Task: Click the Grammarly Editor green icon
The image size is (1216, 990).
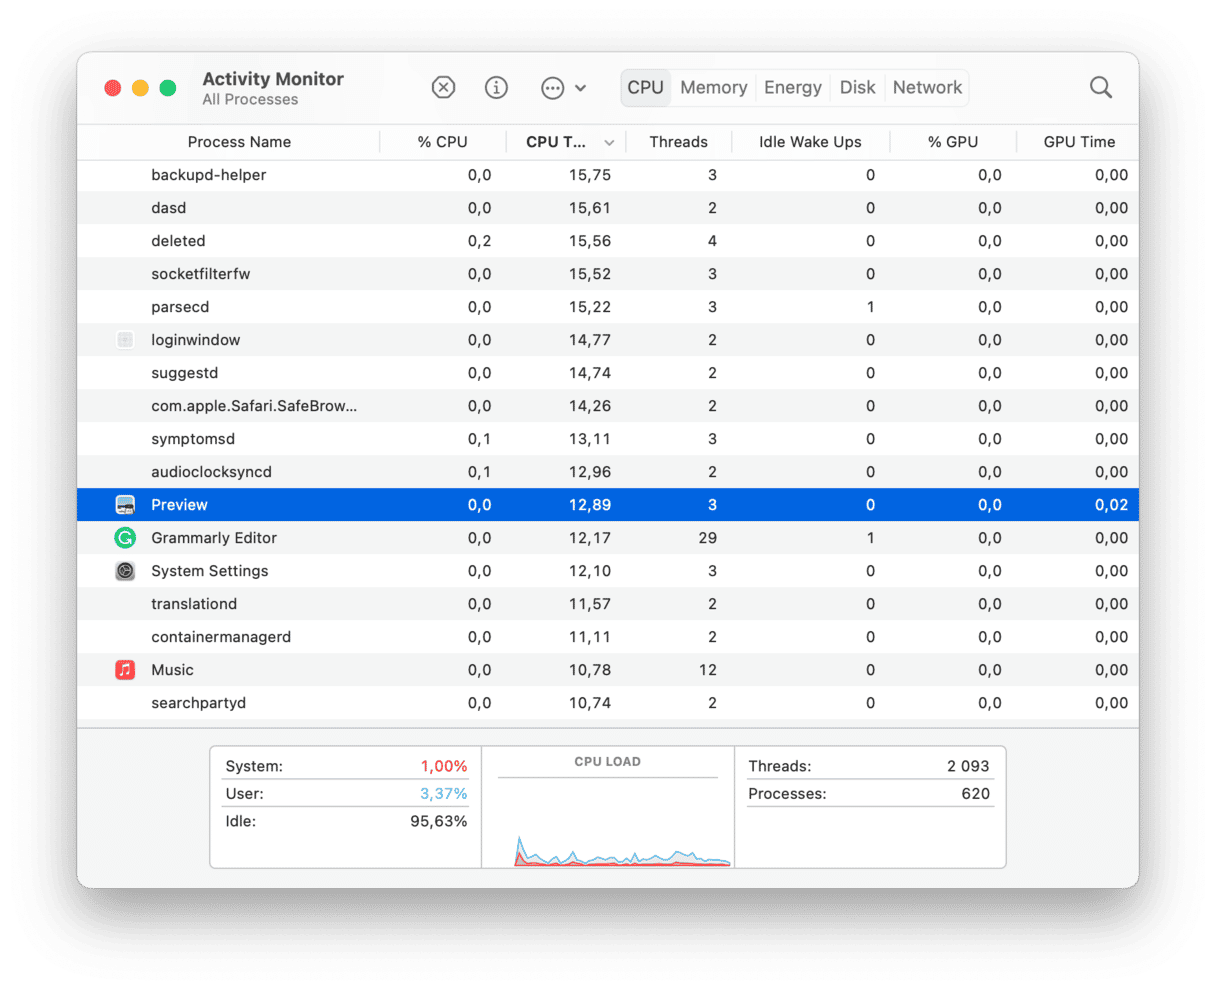Action: (x=125, y=538)
